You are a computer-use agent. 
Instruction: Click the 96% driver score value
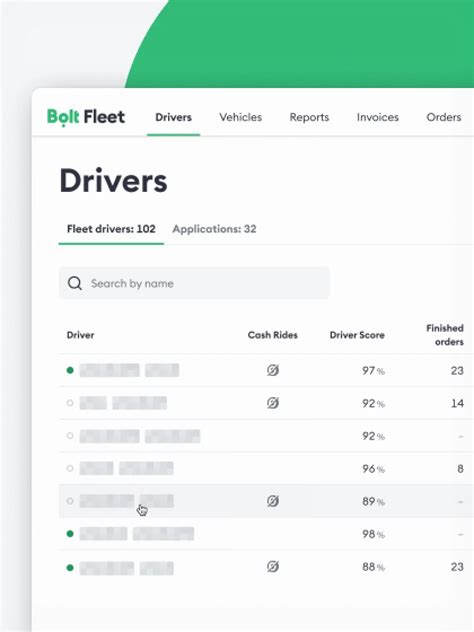[373, 469]
